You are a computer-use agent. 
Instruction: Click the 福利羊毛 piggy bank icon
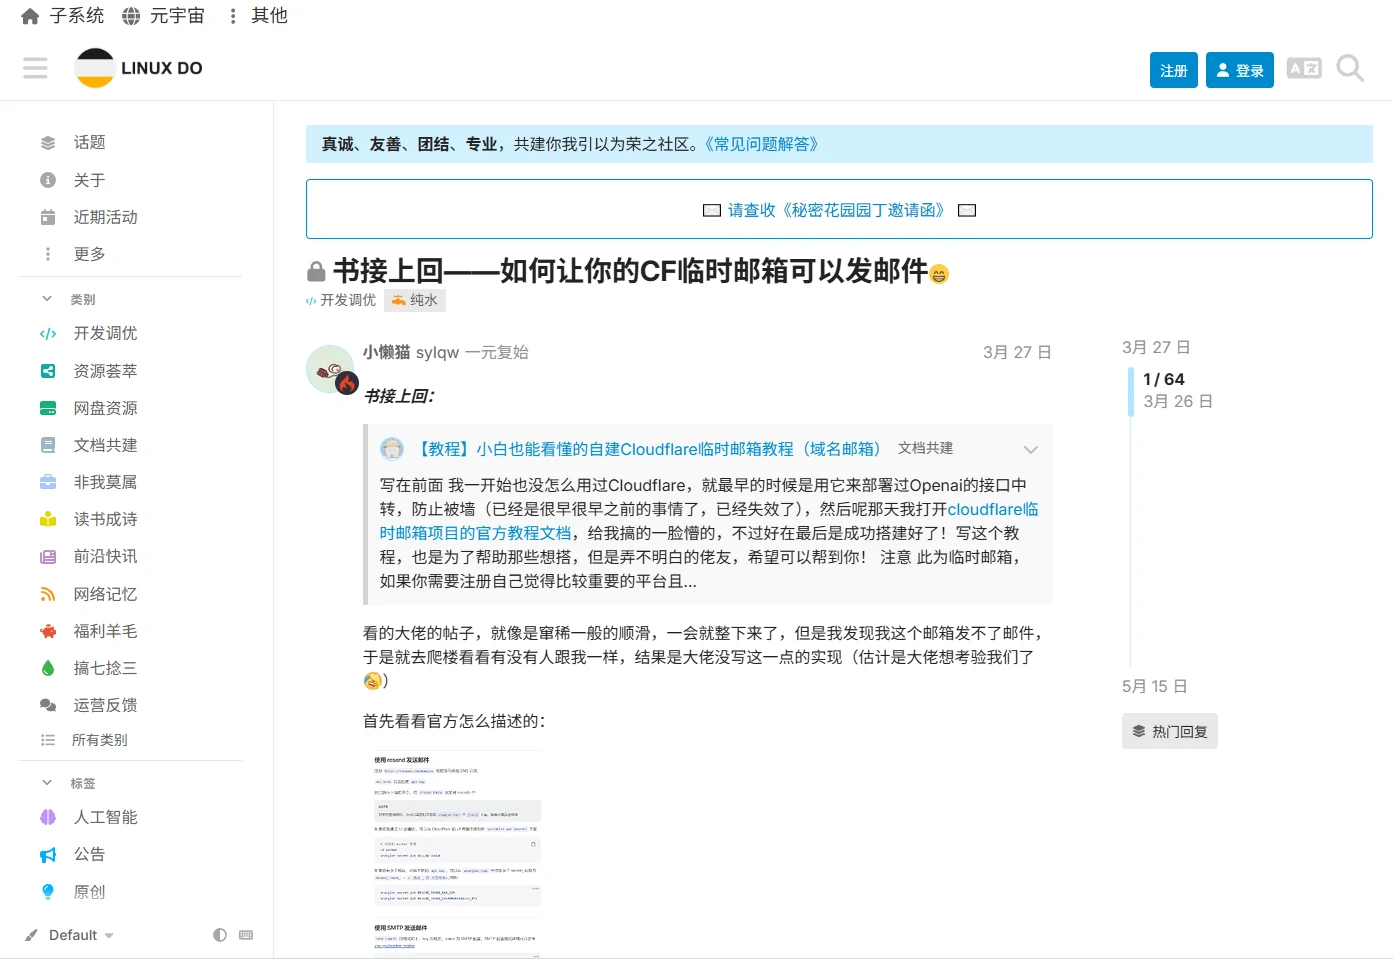(48, 631)
